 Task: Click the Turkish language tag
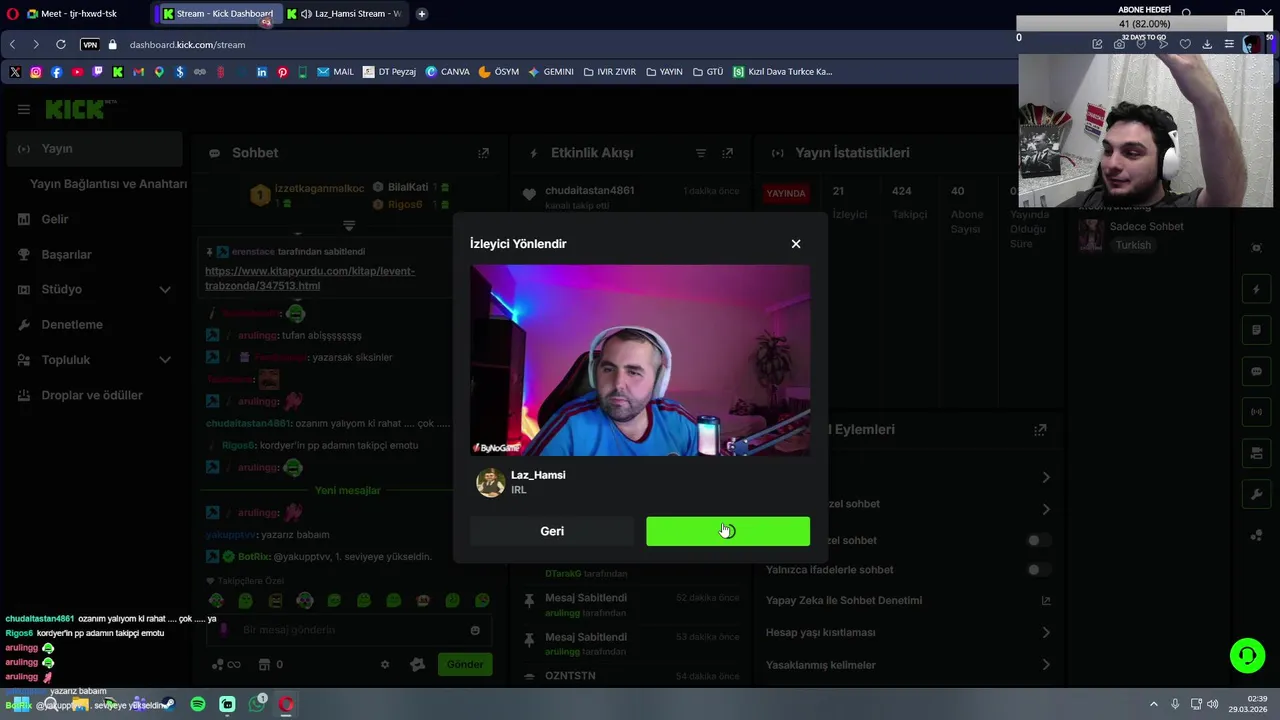pos(1133,245)
